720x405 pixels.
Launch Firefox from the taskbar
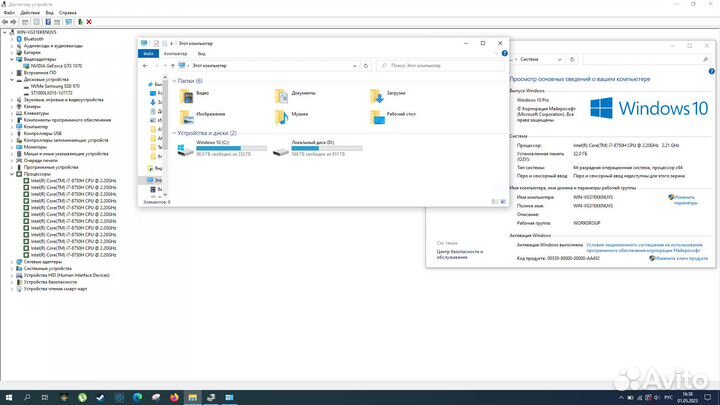174,397
